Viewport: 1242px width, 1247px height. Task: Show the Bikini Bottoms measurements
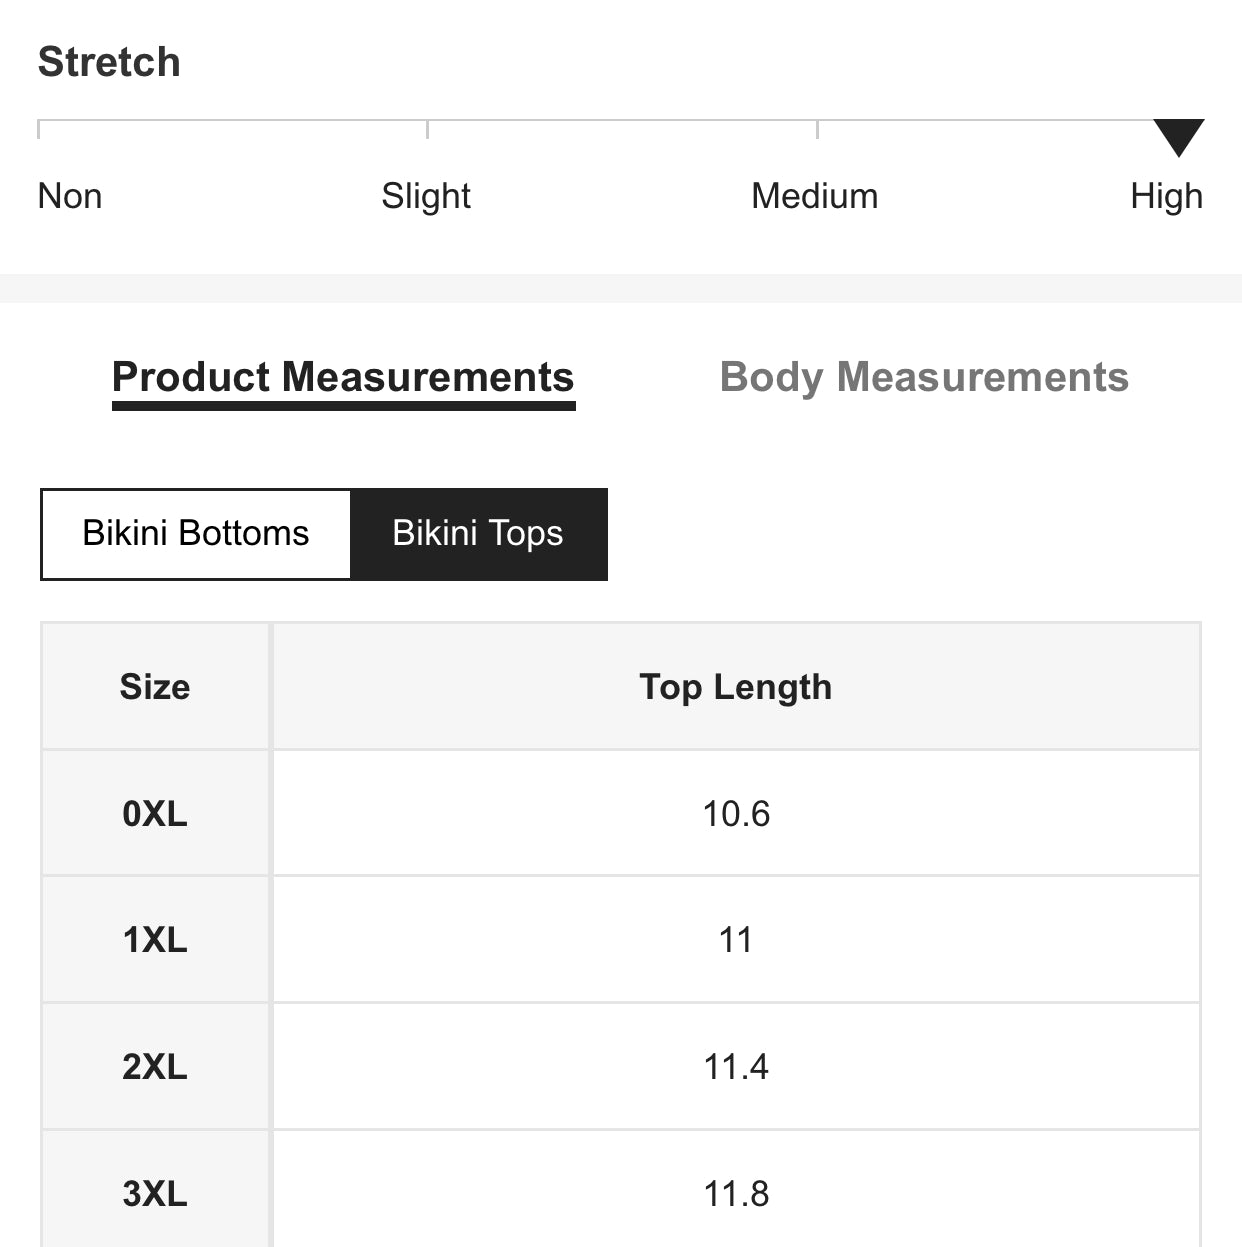pyautogui.click(x=196, y=534)
